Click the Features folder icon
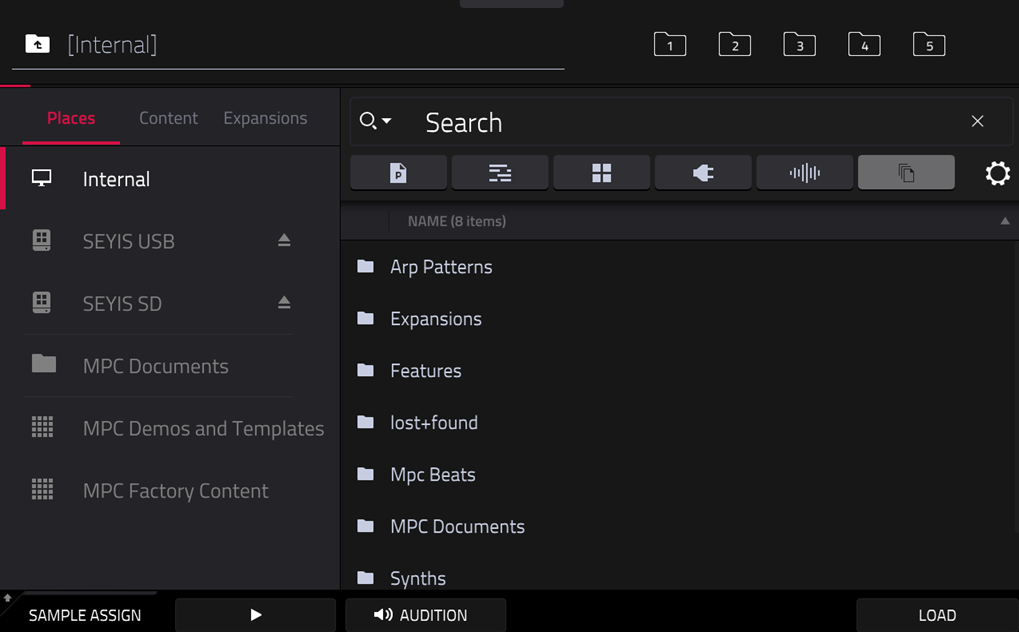Screen dimensions: 1019x632 (365, 370)
